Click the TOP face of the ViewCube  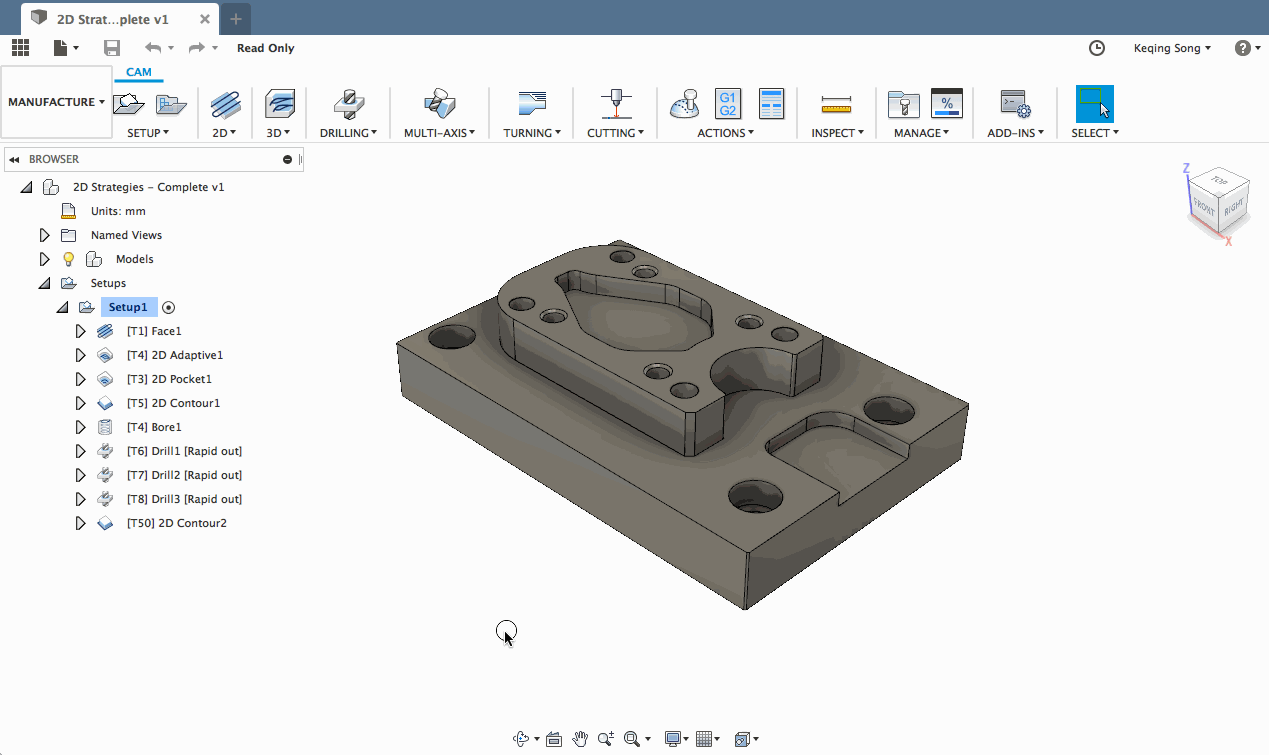[x=1218, y=181]
